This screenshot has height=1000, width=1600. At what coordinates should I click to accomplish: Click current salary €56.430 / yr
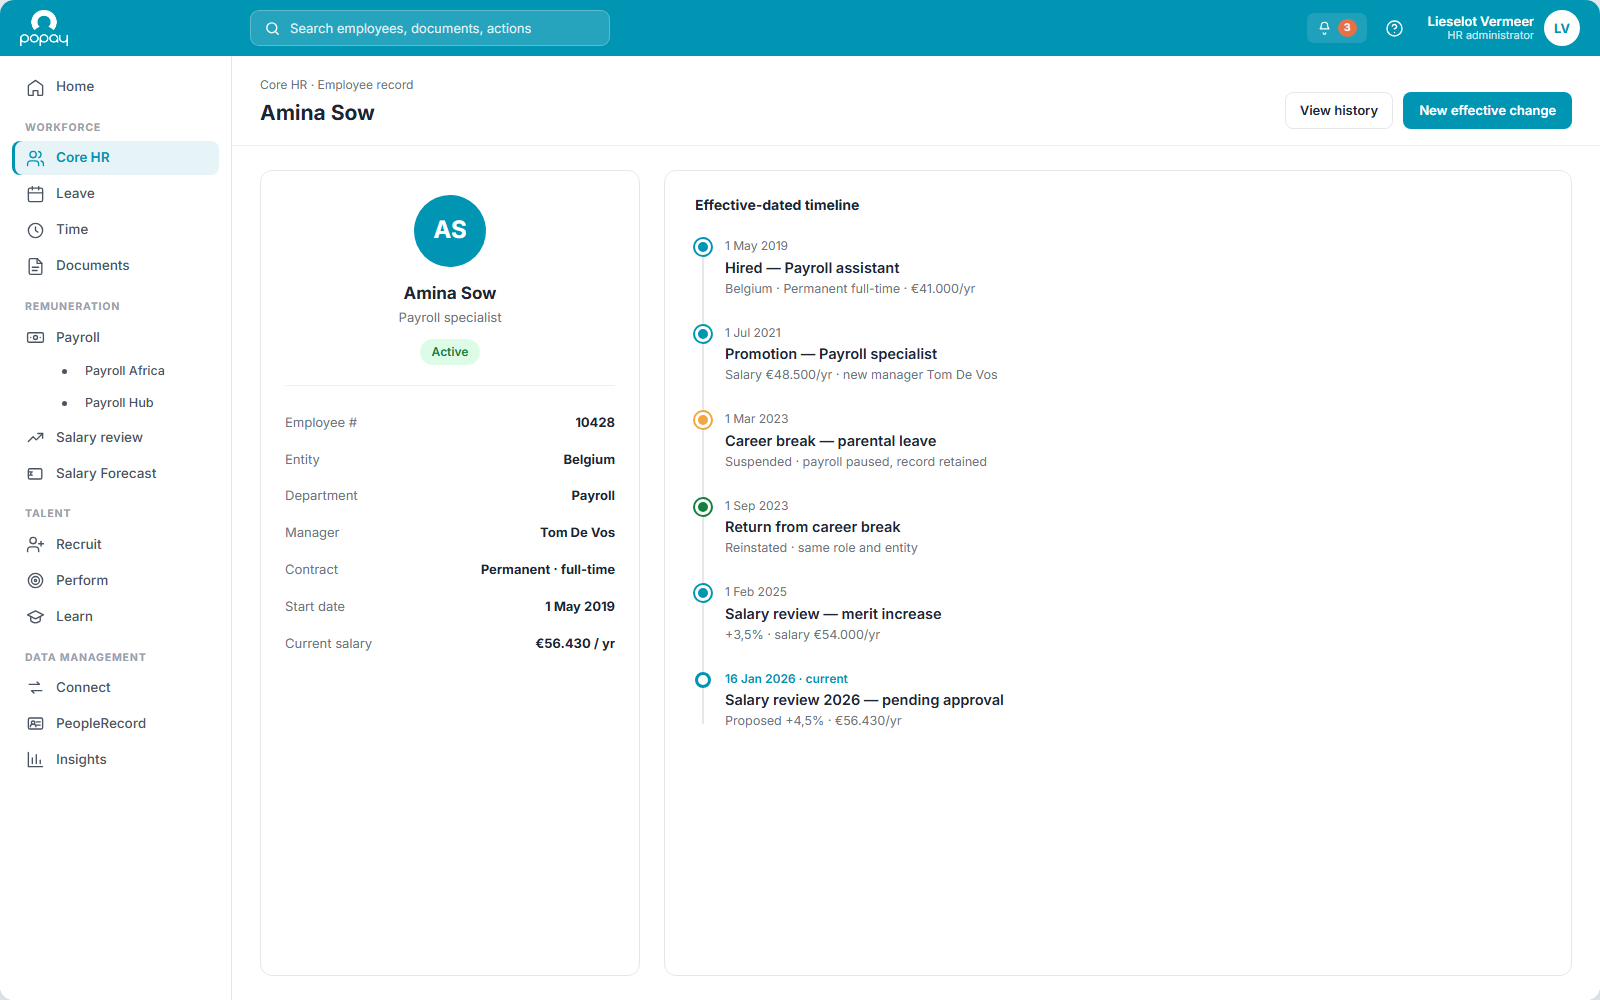pos(575,644)
